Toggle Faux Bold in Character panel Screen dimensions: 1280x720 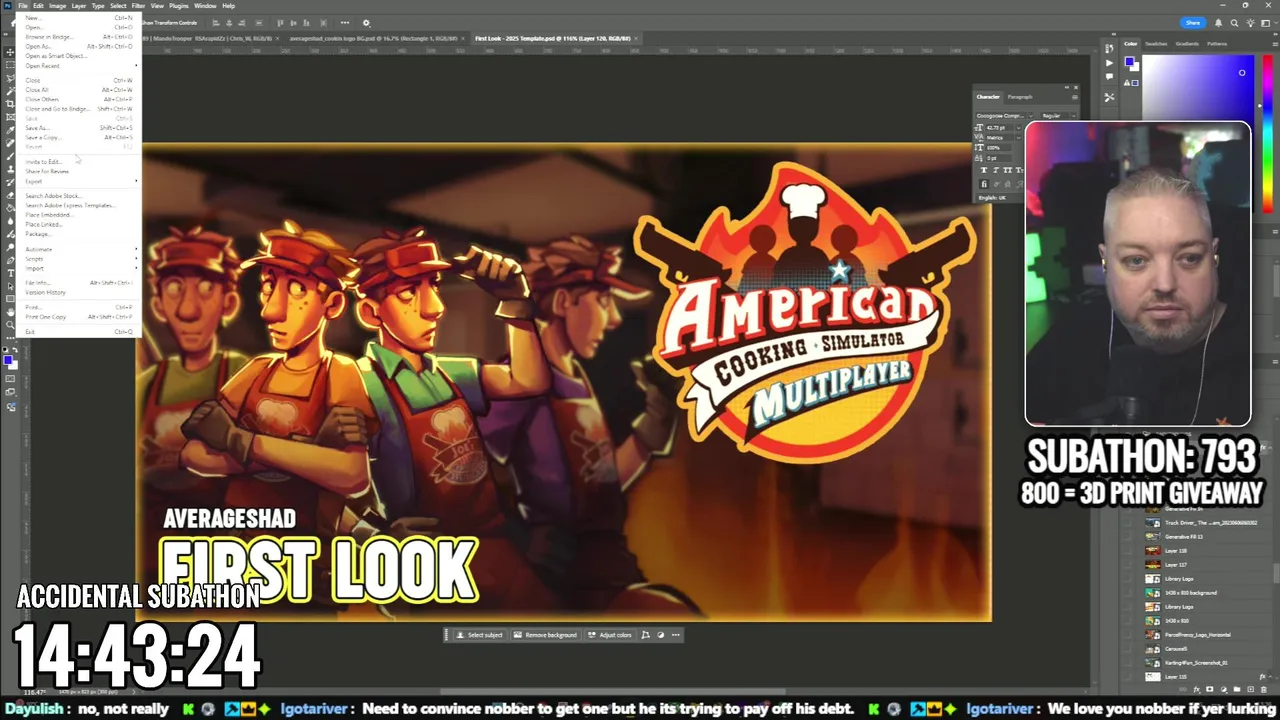point(984,170)
